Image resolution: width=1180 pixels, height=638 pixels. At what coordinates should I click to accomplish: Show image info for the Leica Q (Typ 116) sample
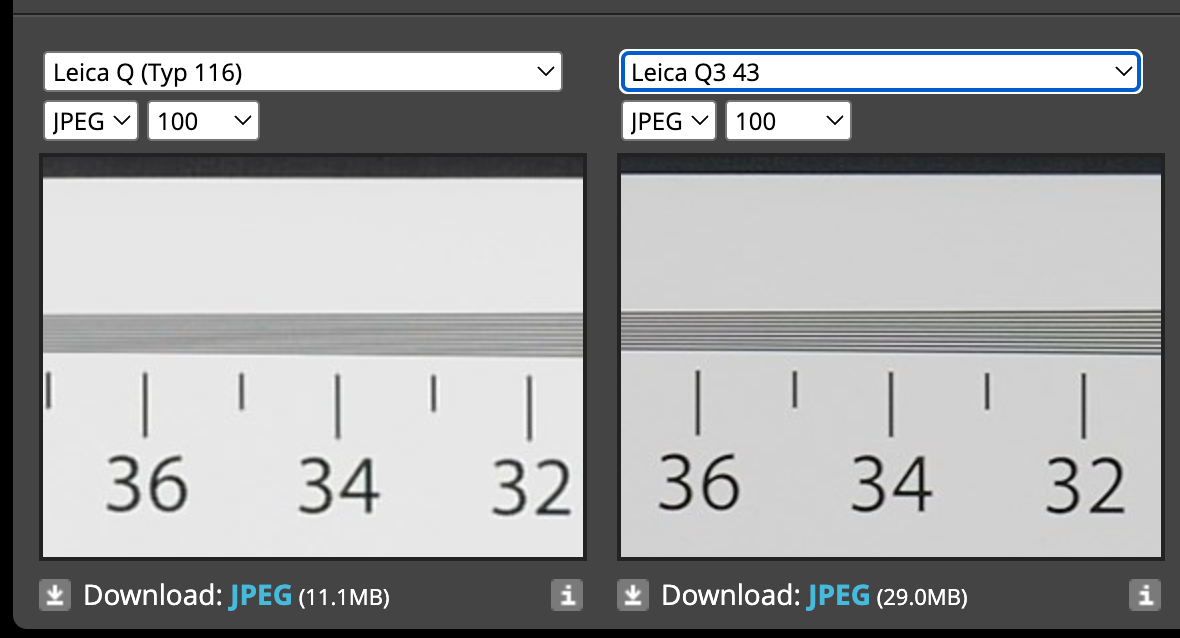tap(566, 596)
